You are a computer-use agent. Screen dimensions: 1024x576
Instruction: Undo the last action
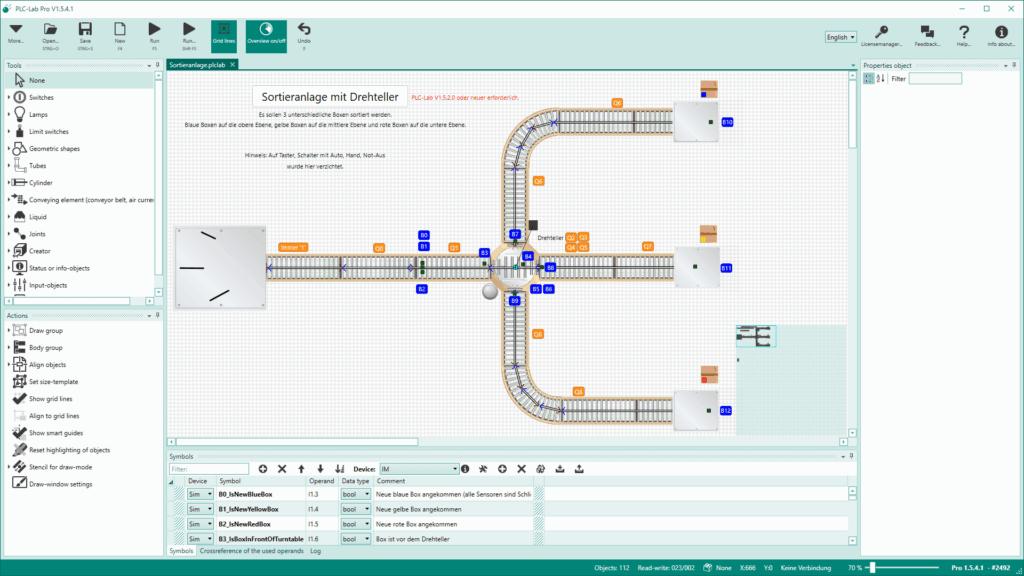[304, 35]
